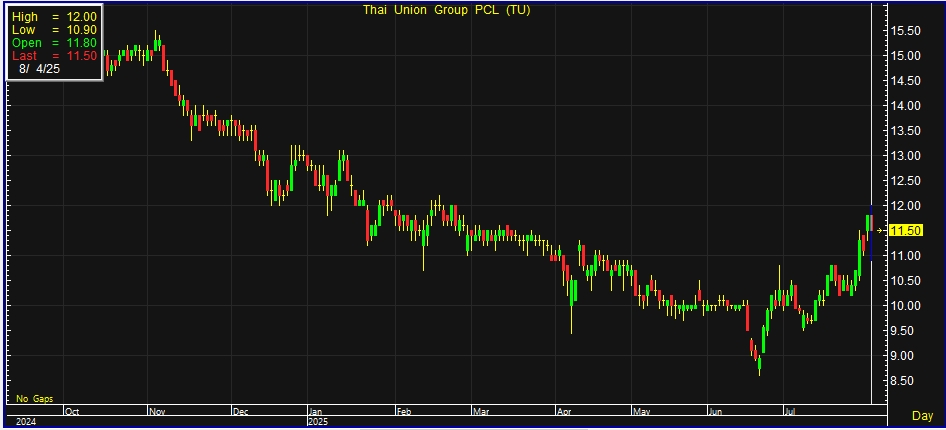Screen dimensions: 946x430
Task: Click the 15.00 price axis label
Action: [905, 56]
